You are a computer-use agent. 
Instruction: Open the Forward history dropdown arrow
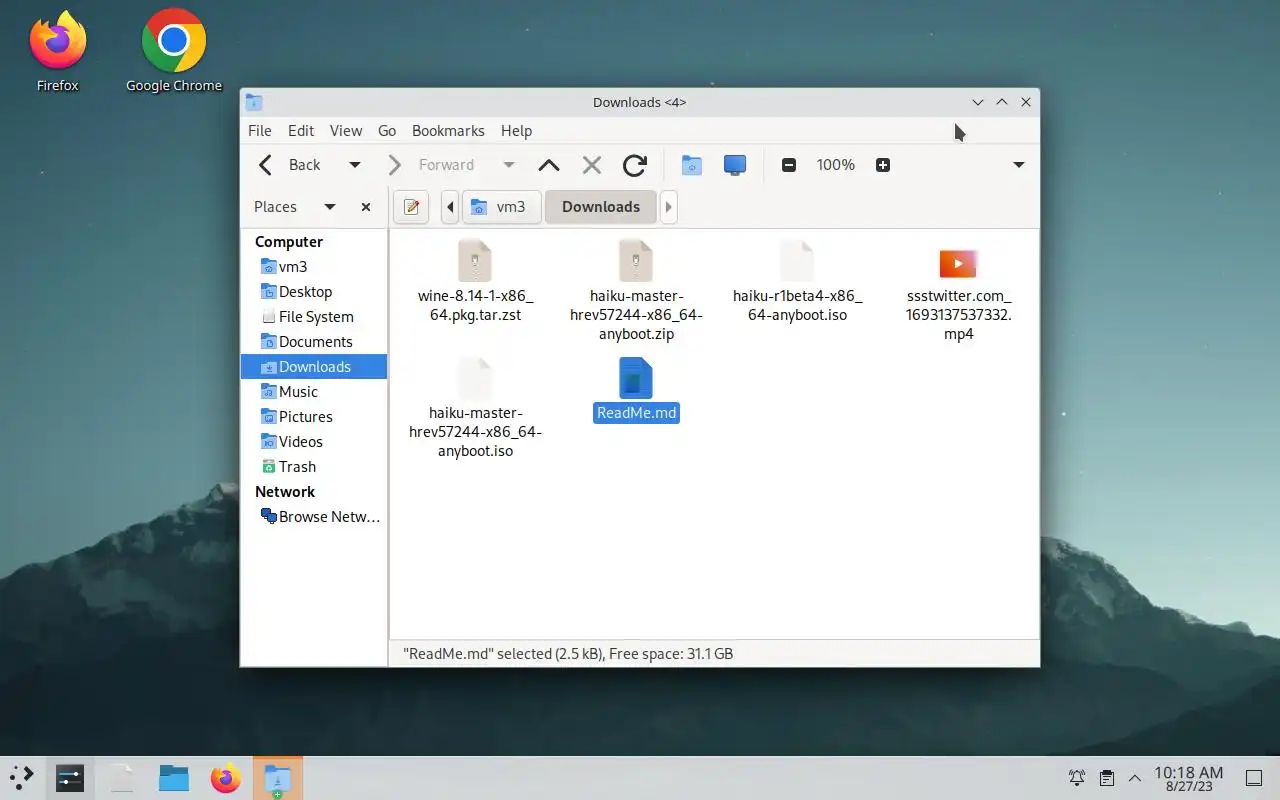tap(508, 165)
